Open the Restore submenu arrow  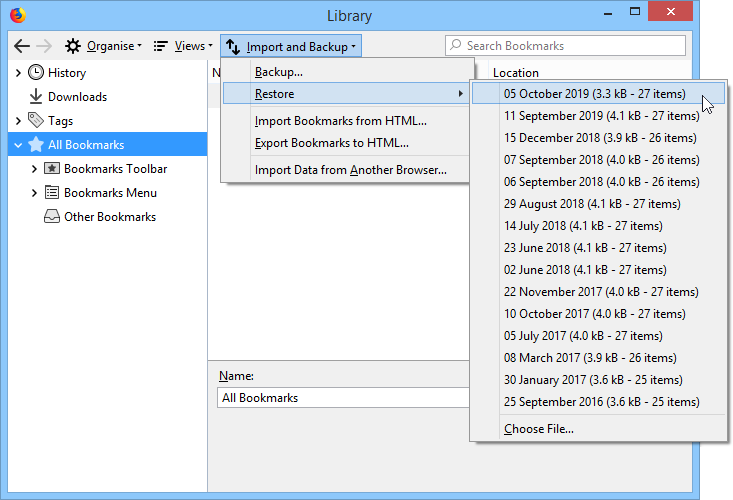coord(460,93)
